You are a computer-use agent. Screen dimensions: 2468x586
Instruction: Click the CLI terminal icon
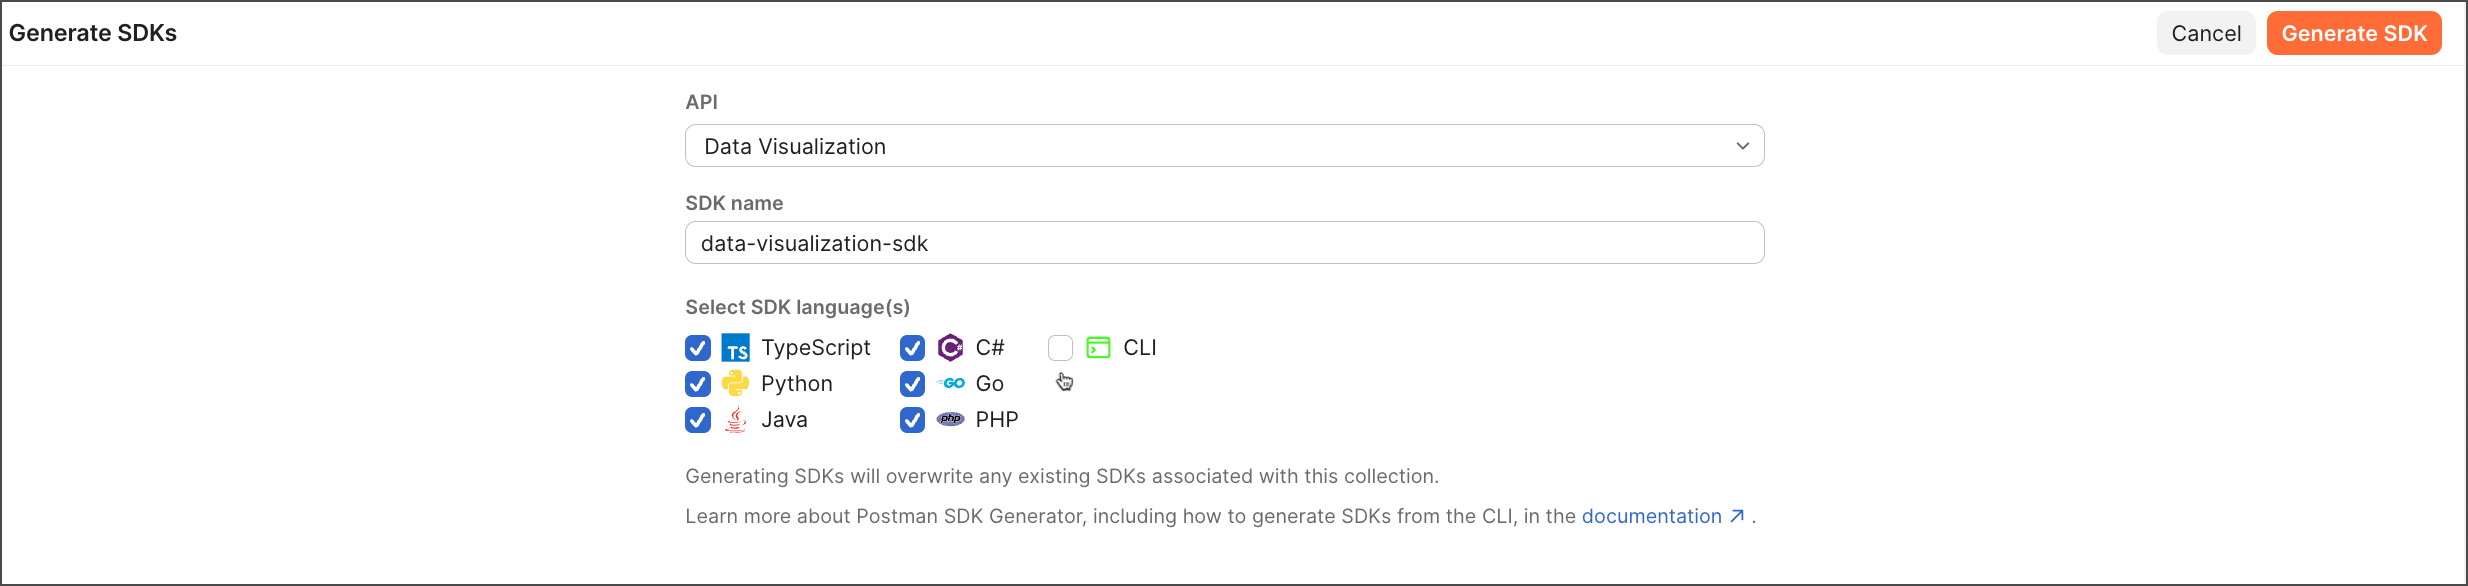click(1098, 348)
